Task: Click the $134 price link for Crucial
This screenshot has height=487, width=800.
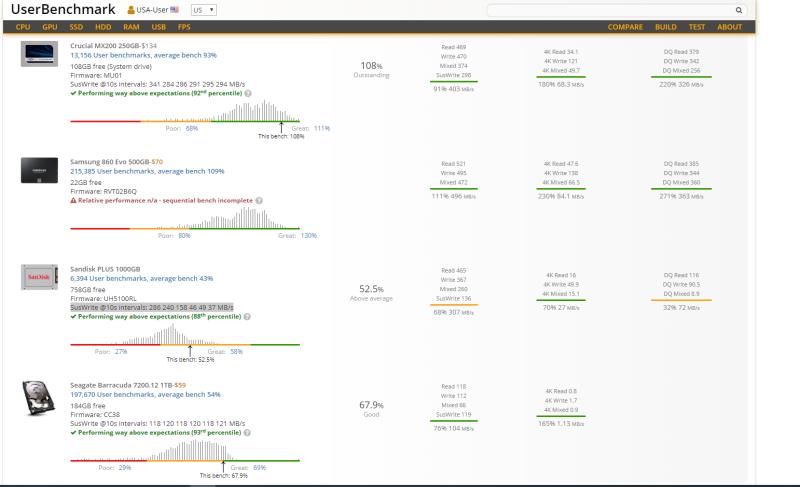Action: coord(150,46)
